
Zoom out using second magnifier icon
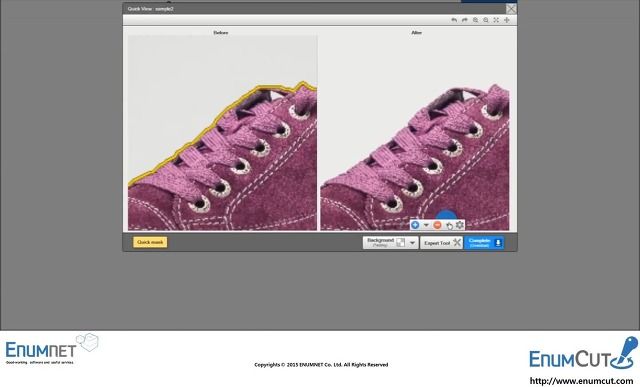click(x=486, y=20)
